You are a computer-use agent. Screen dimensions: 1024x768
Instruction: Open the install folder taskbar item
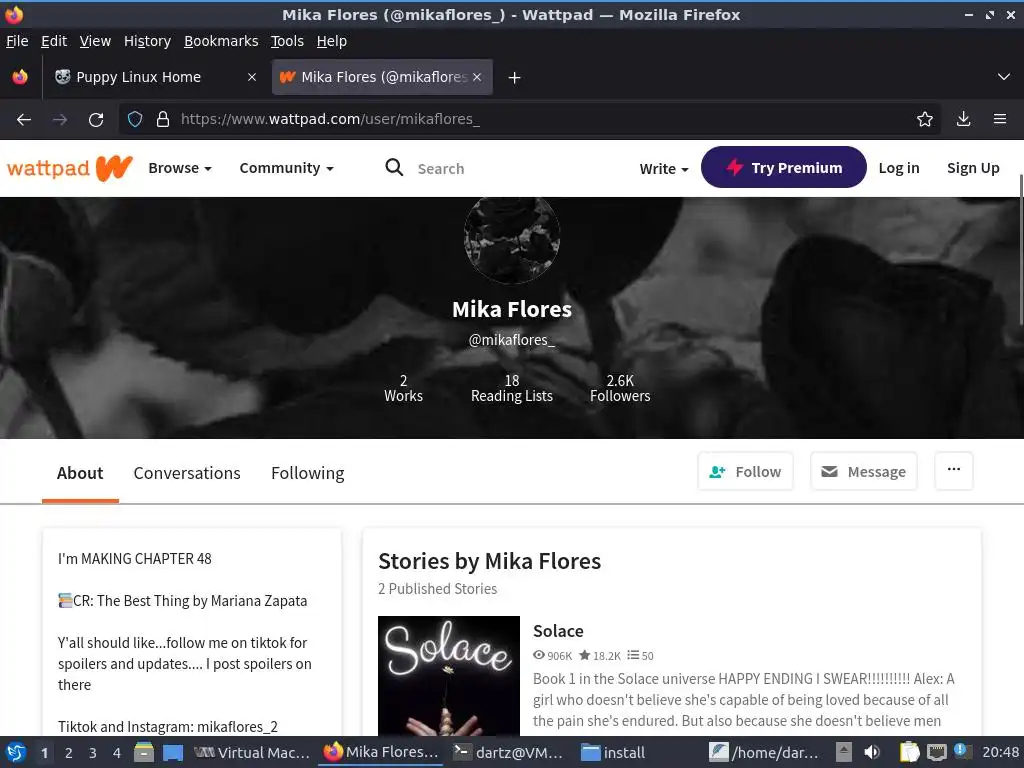point(613,752)
